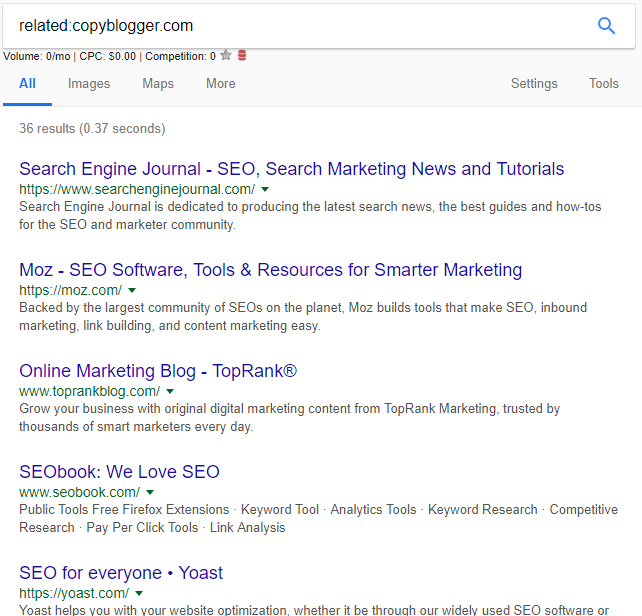
Task: Click the grey star icon beside Competition
Action: (x=226, y=56)
